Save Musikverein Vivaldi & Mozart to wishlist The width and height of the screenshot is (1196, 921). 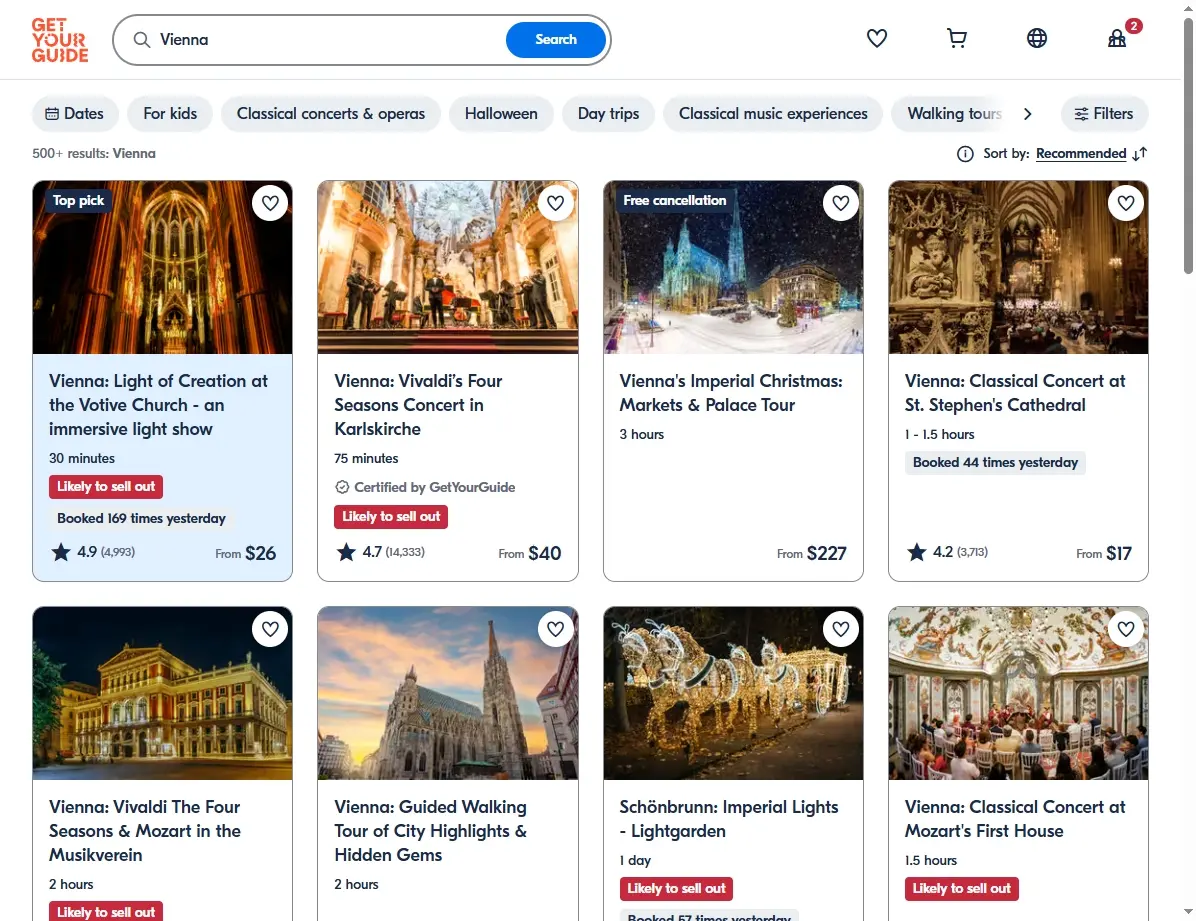pyautogui.click(x=270, y=629)
